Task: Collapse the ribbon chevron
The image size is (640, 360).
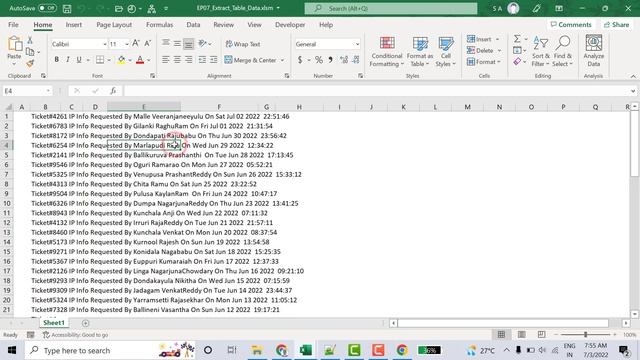Action: click(x=633, y=76)
